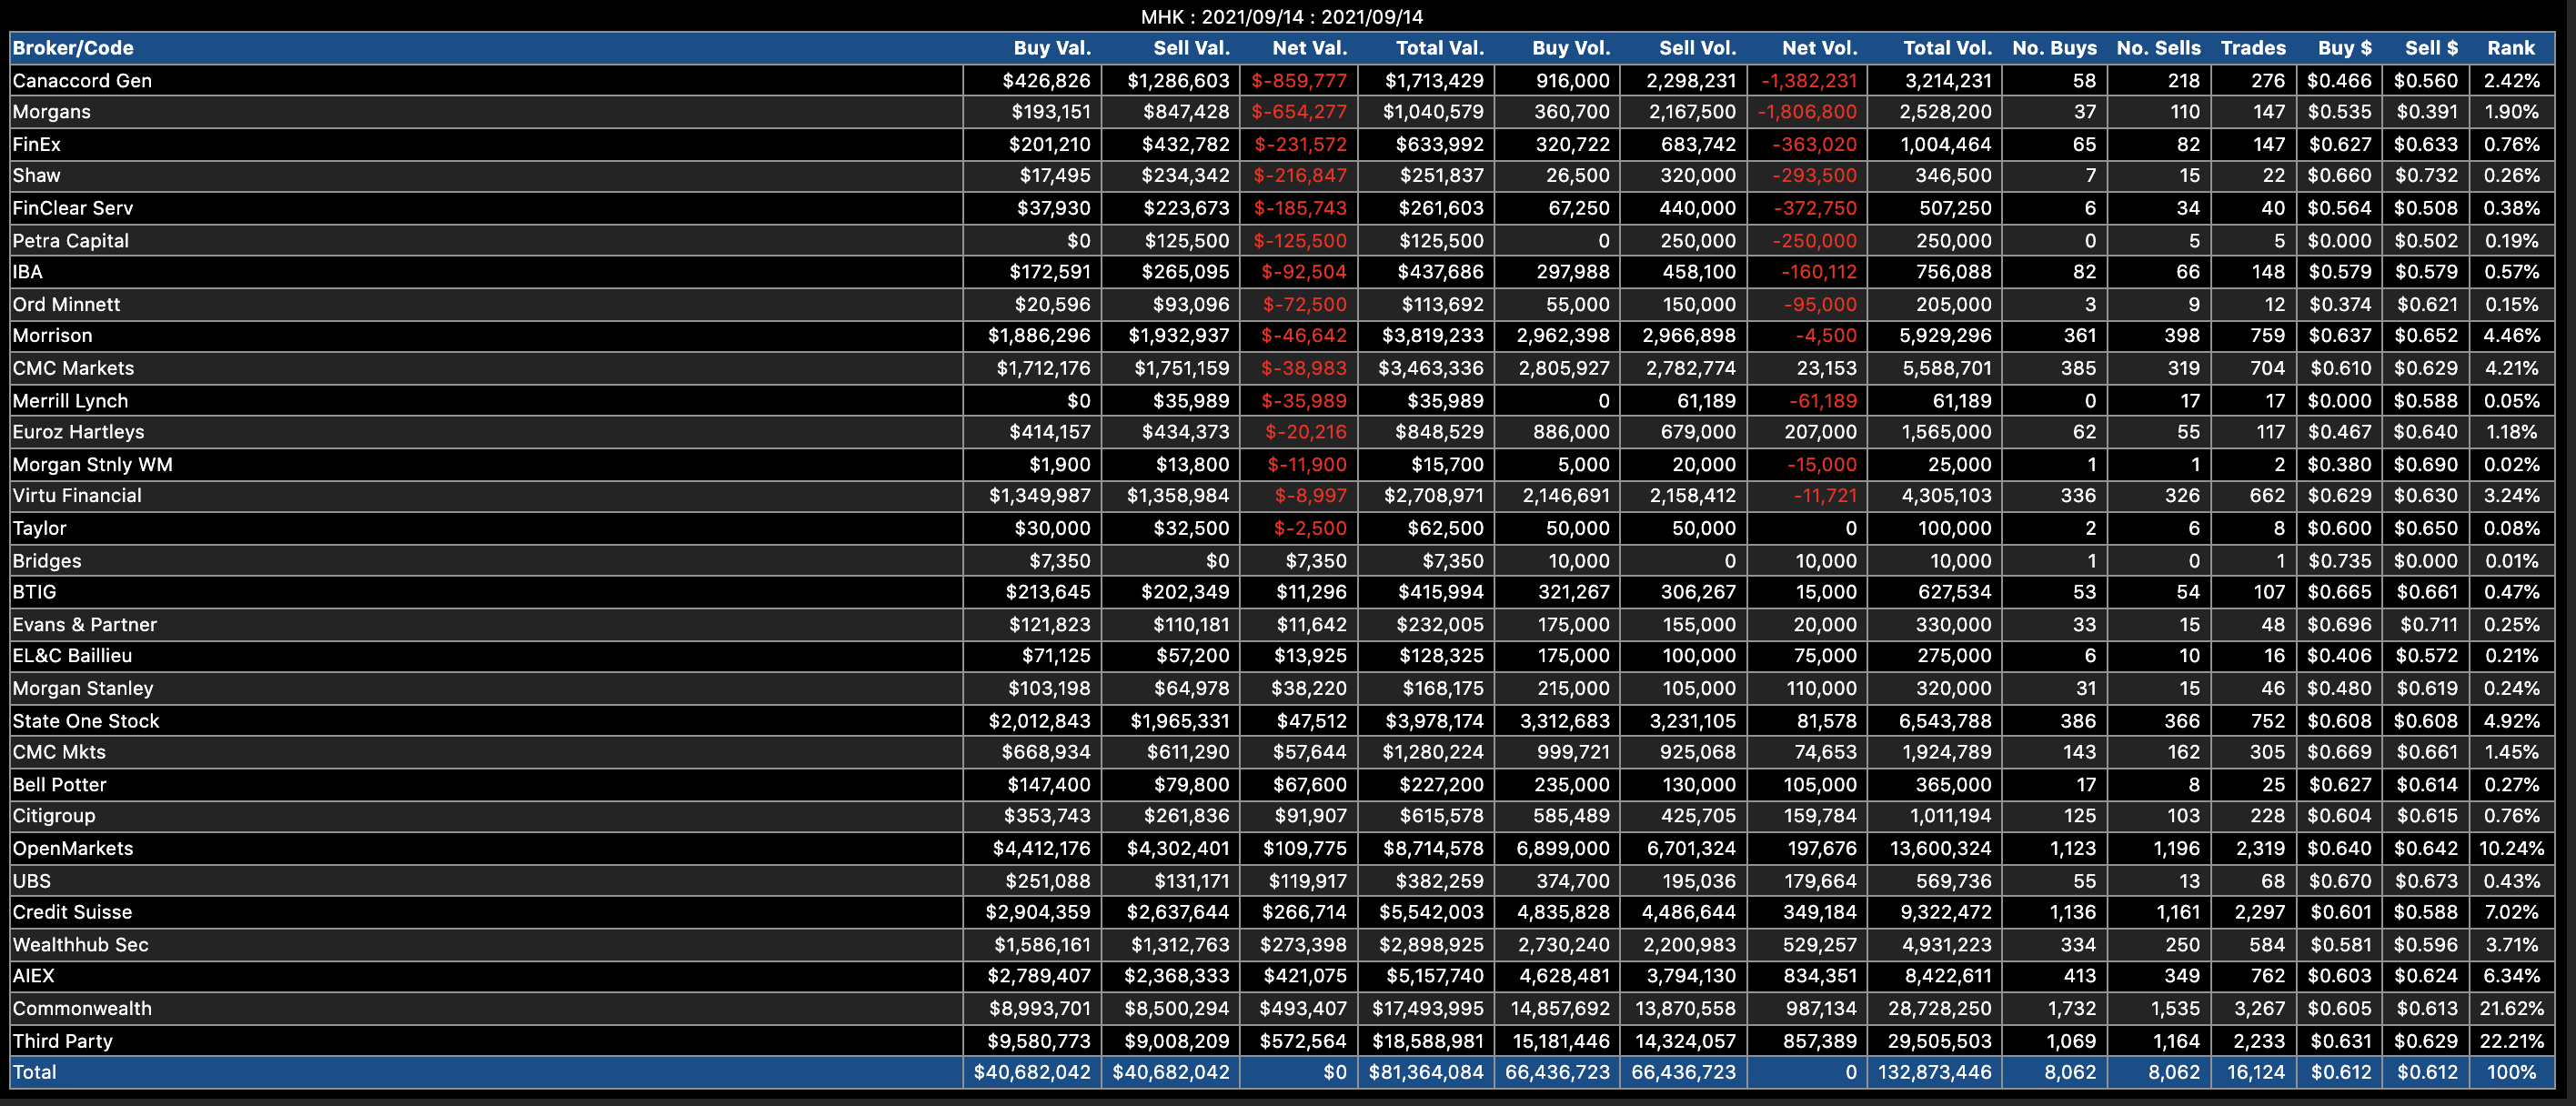Click OpenMarkets trades count 2,319
2576x1106 pixels.
(x=2259, y=848)
